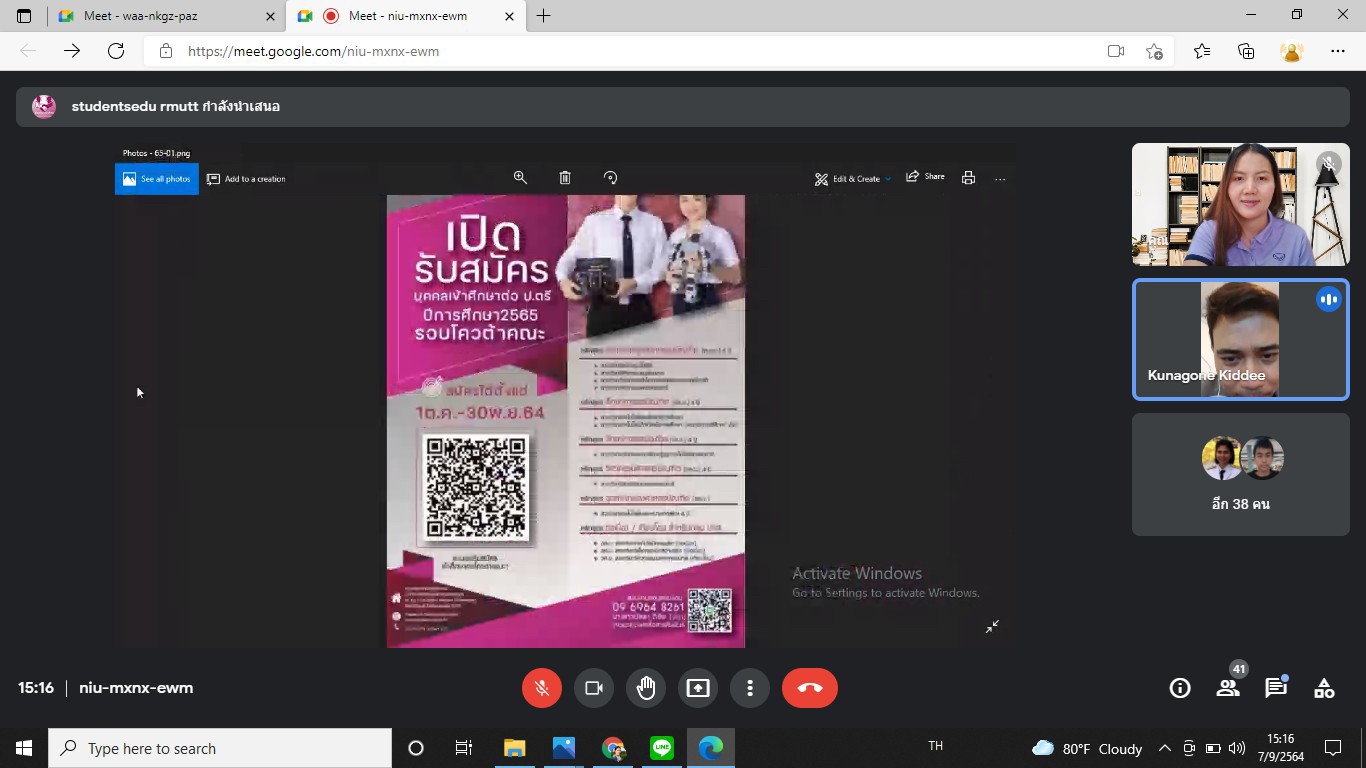Open the LINE app on taskbar
This screenshot has height=768, width=1366.
[662, 748]
